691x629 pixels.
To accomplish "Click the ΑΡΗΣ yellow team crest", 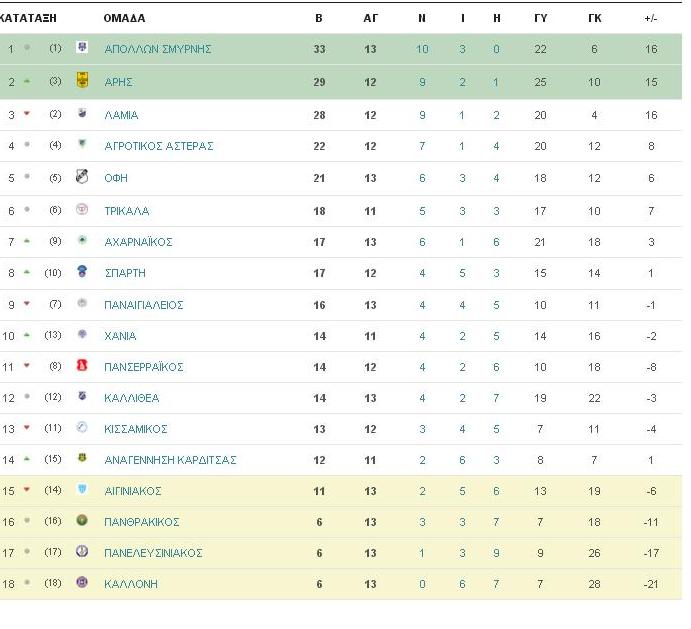I will [x=82, y=80].
